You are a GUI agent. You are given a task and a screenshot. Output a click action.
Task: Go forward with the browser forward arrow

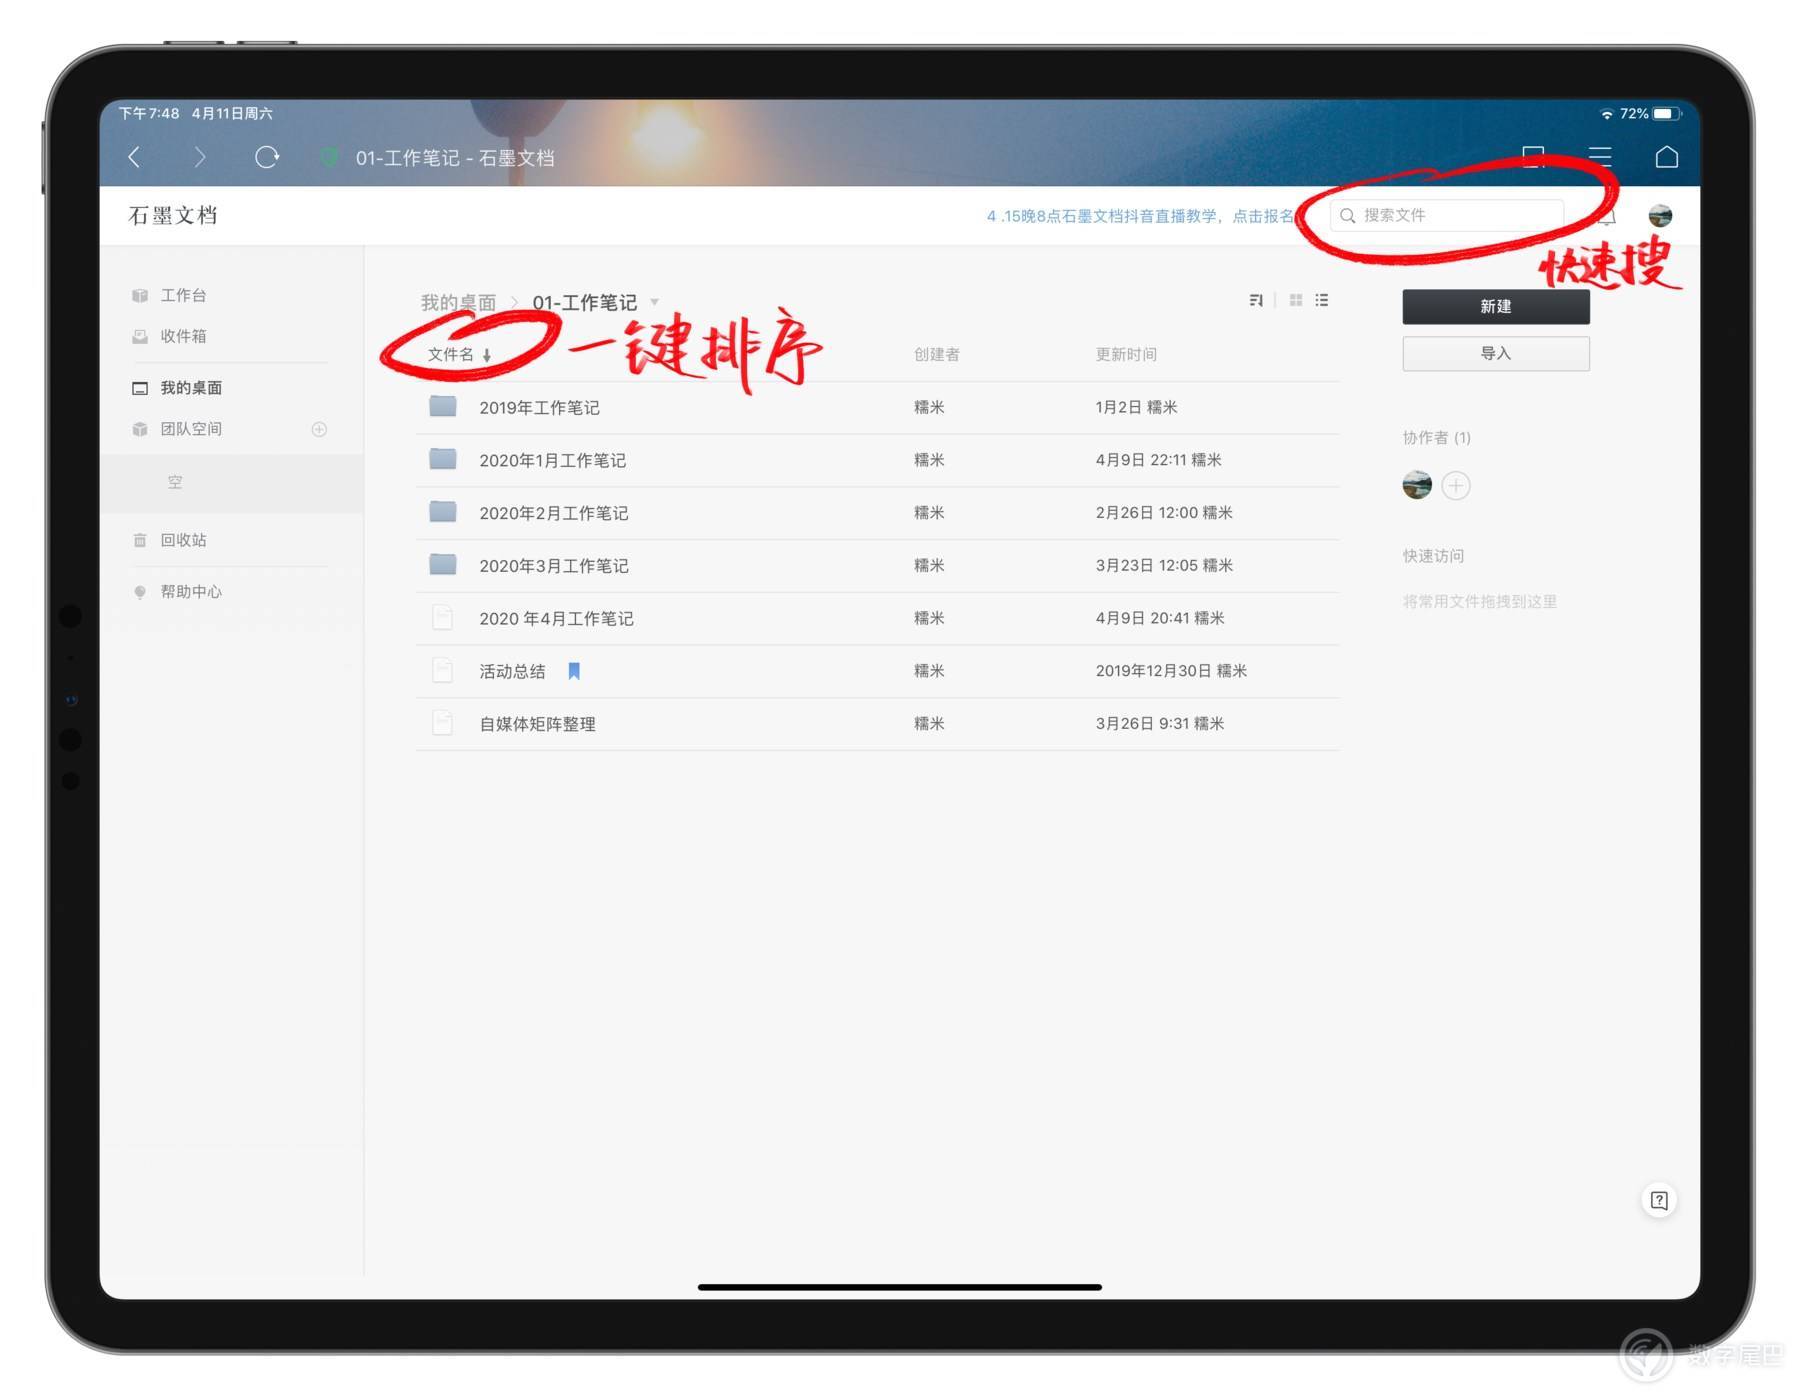200,157
